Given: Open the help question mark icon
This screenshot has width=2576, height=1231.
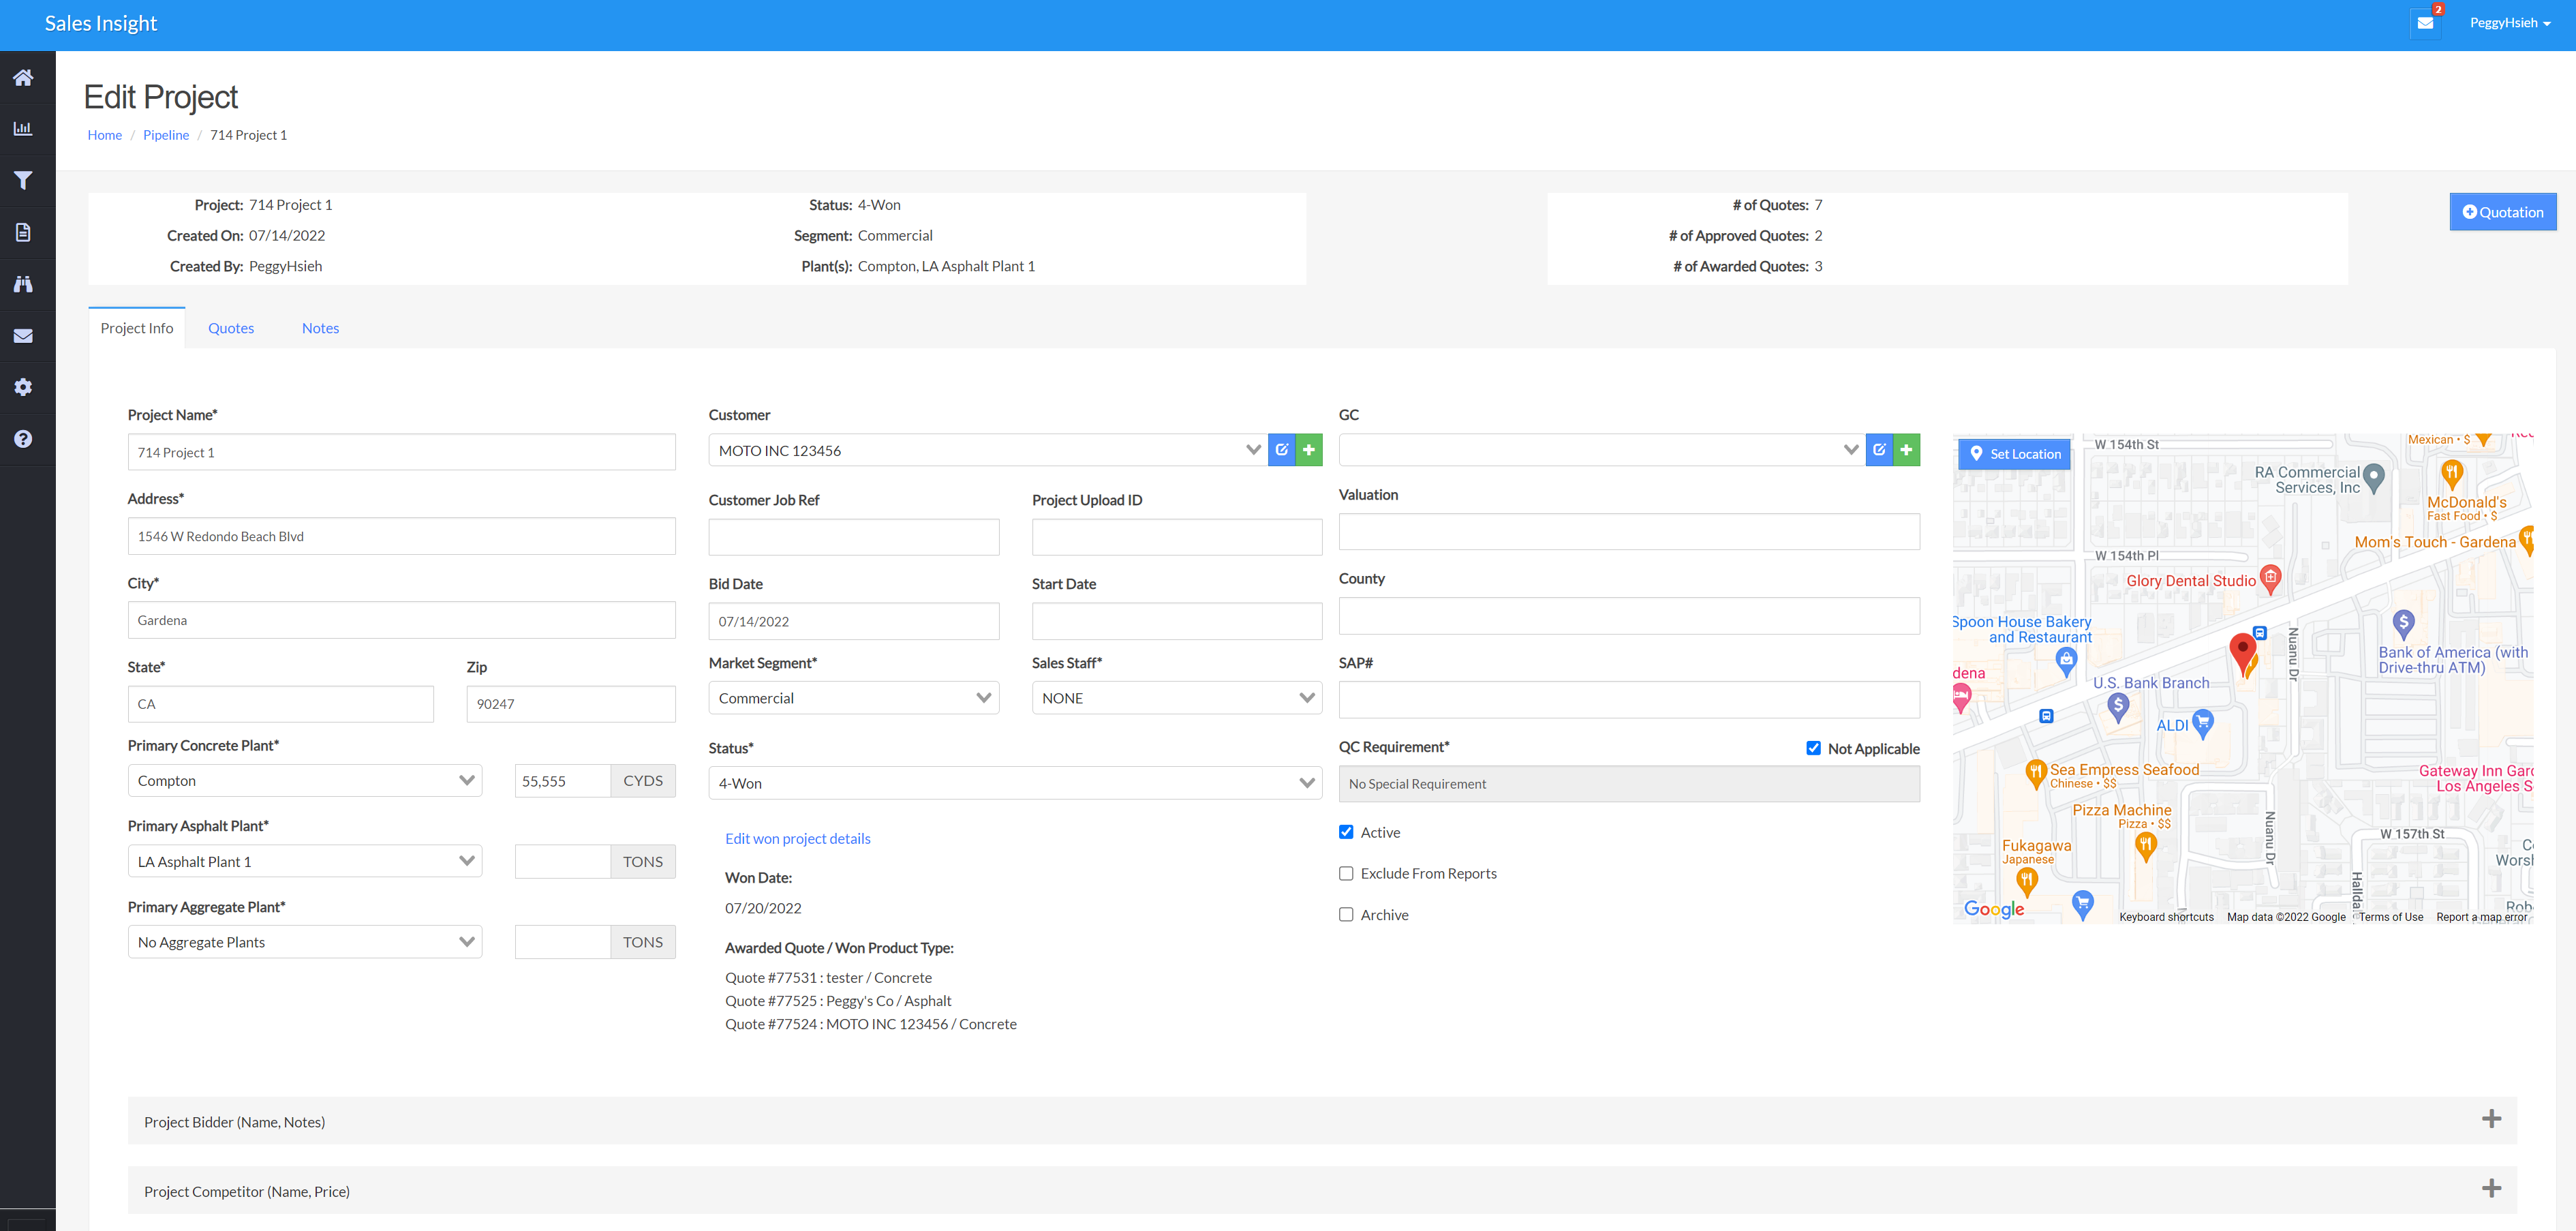Looking at the screenshot, I should coord(23,439).
